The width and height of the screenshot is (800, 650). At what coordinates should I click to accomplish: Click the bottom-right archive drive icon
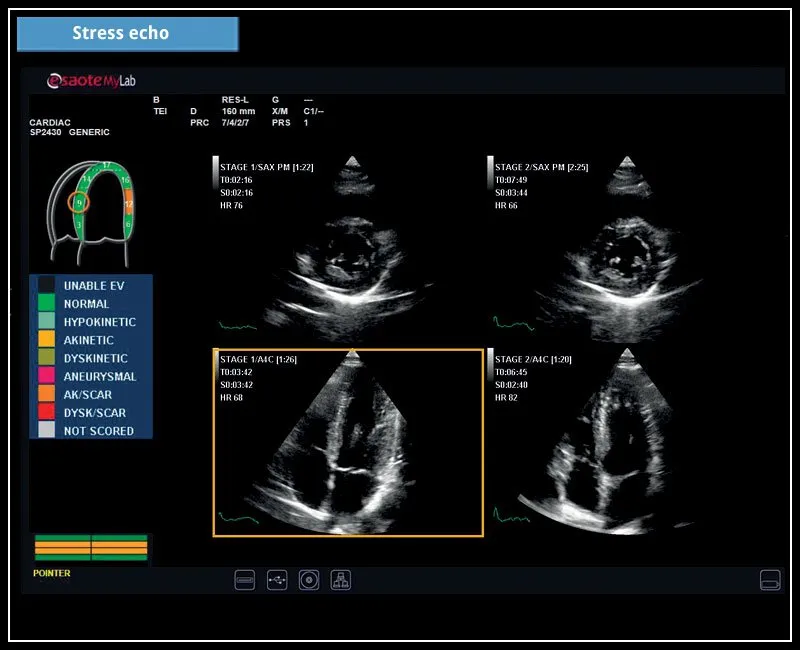[769, 580]
